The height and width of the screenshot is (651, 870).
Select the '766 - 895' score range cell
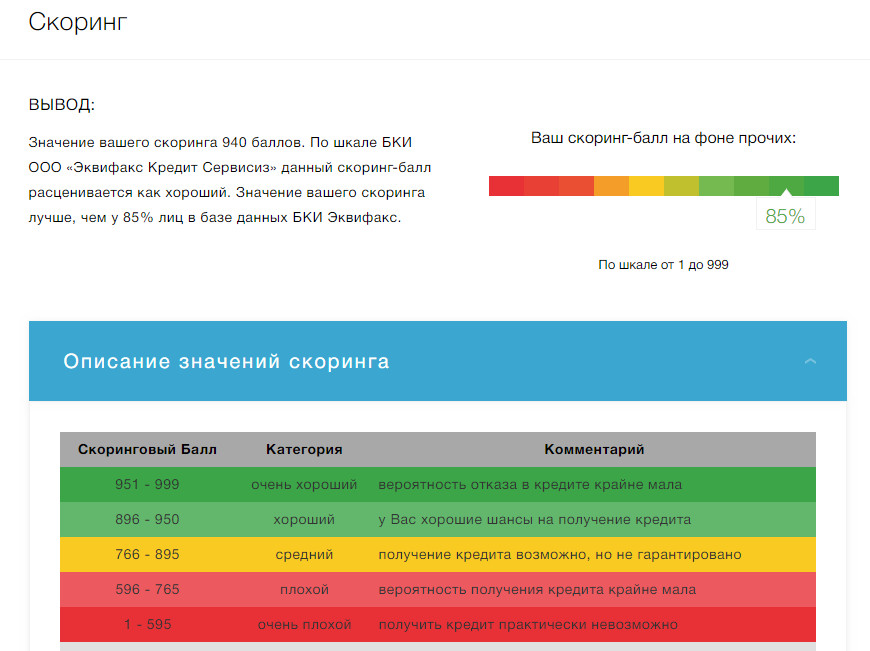pos(147,555)
